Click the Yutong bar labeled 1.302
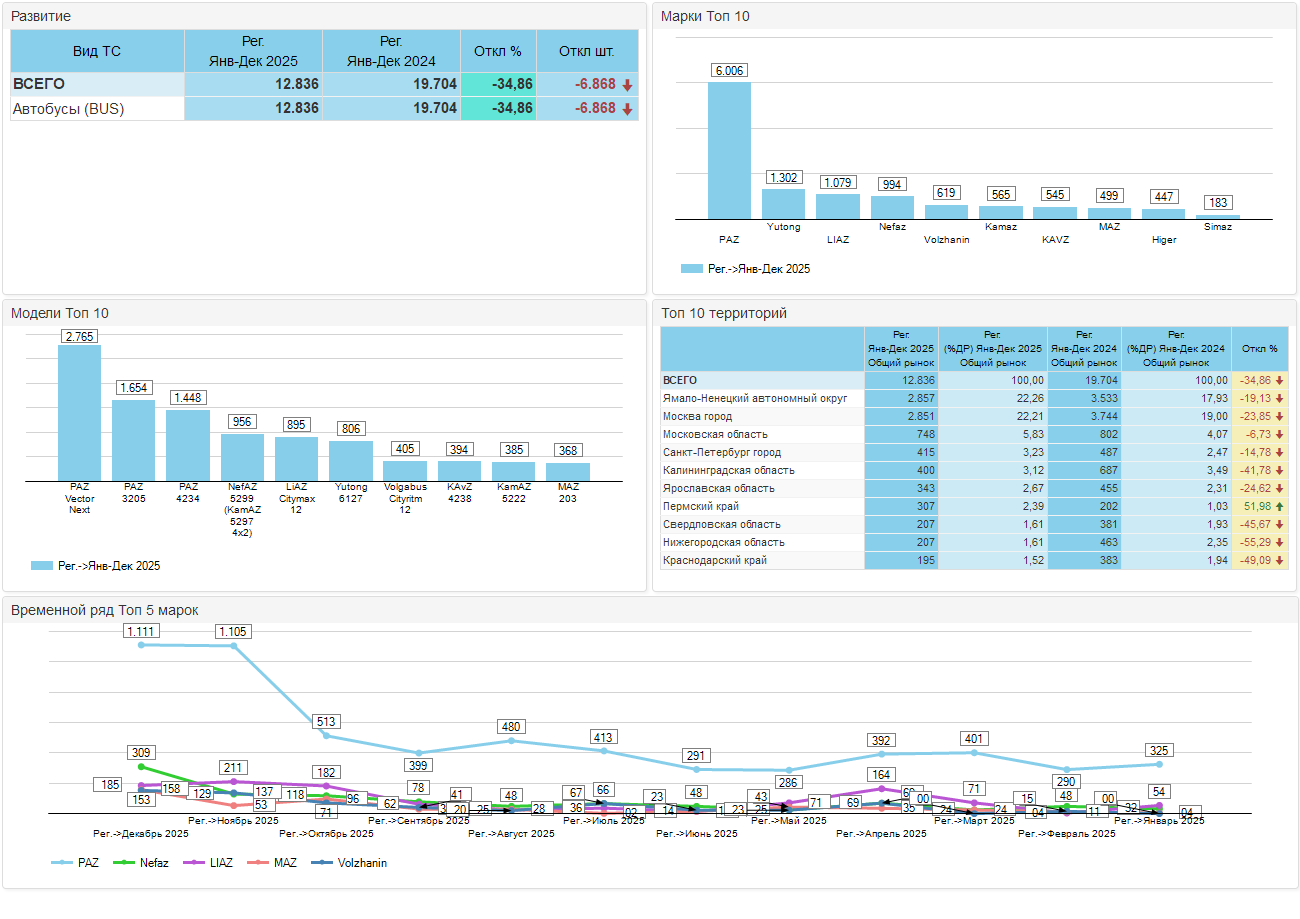The image size is (1300, 919). (783, 203)
